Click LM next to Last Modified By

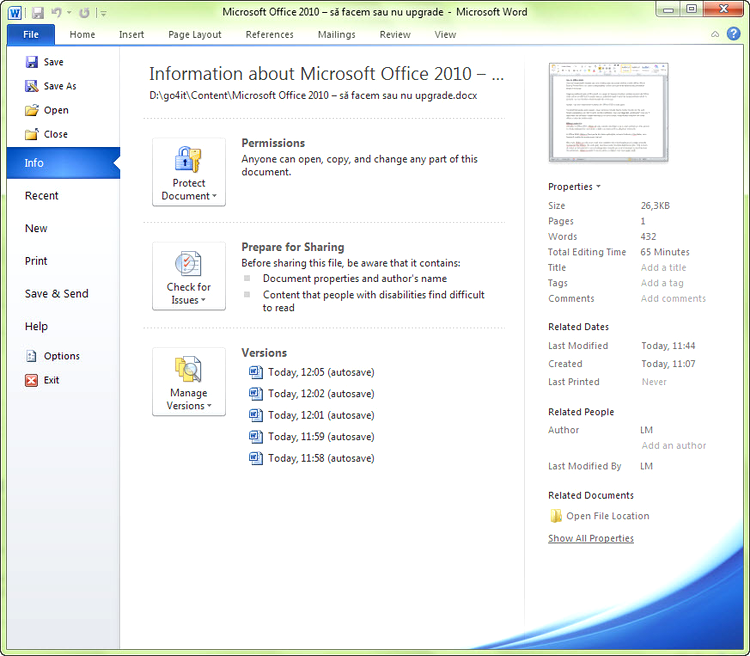(646, 466)
